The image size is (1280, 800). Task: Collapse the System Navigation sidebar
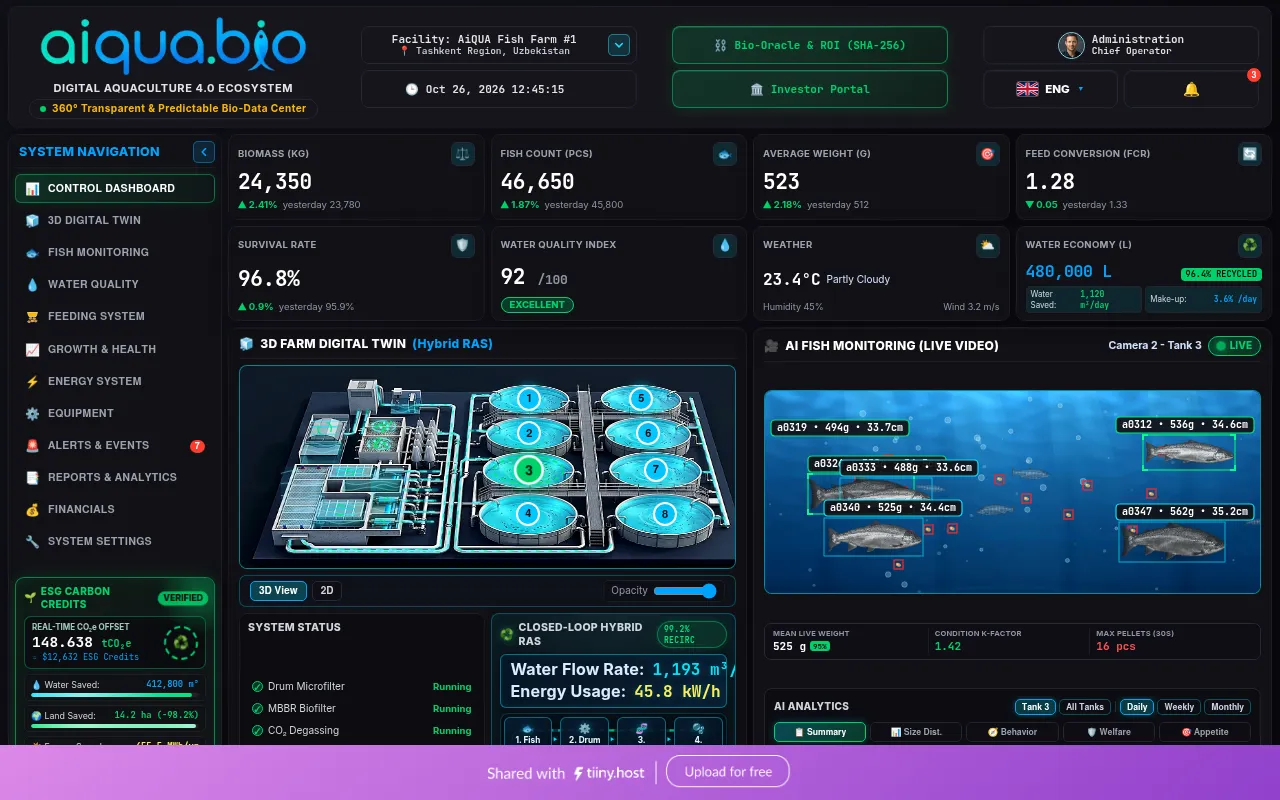click(x=204, y=152)
